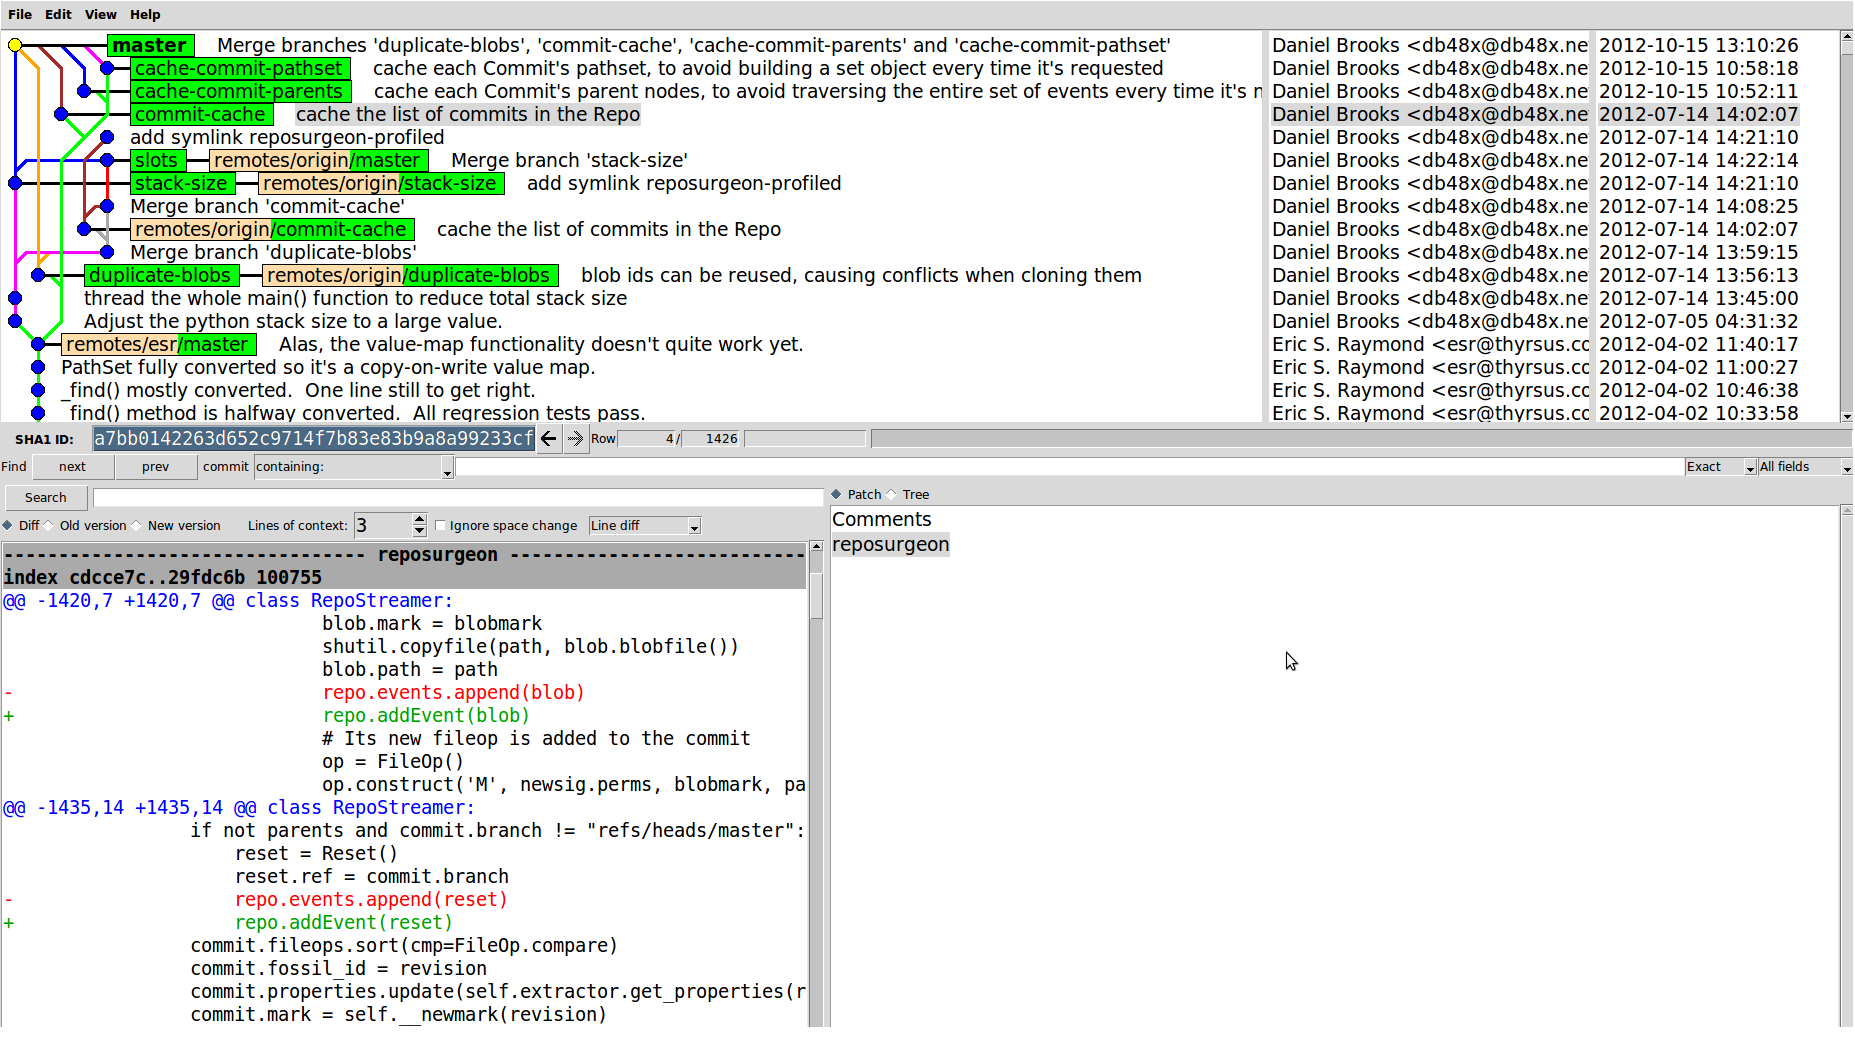This screenshot has height=1056, width=1855.
Task: Click the yellow HEAD node beside master
Action: click(15, 45)
